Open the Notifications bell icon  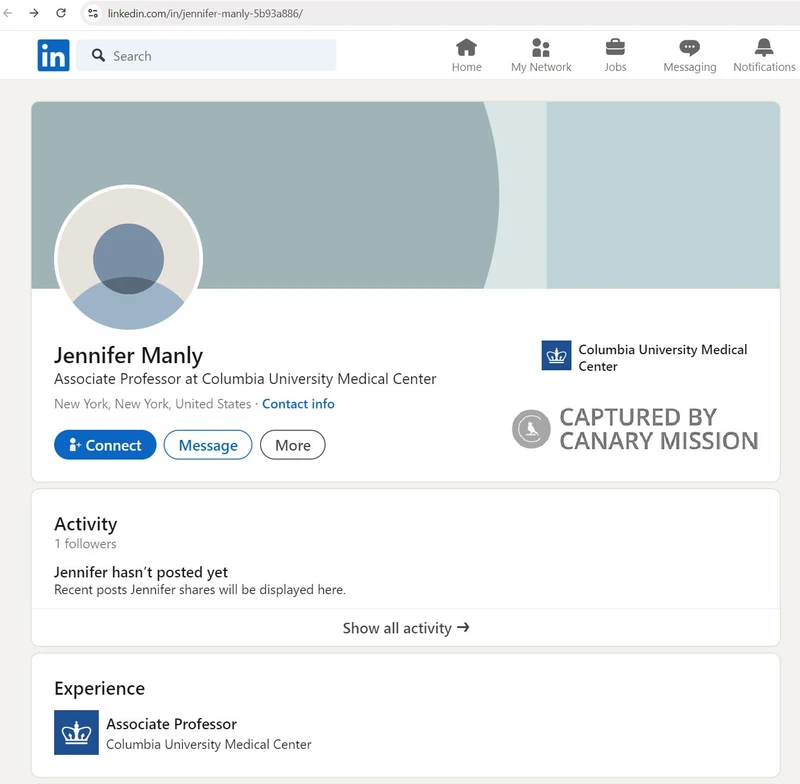(764, 47)
